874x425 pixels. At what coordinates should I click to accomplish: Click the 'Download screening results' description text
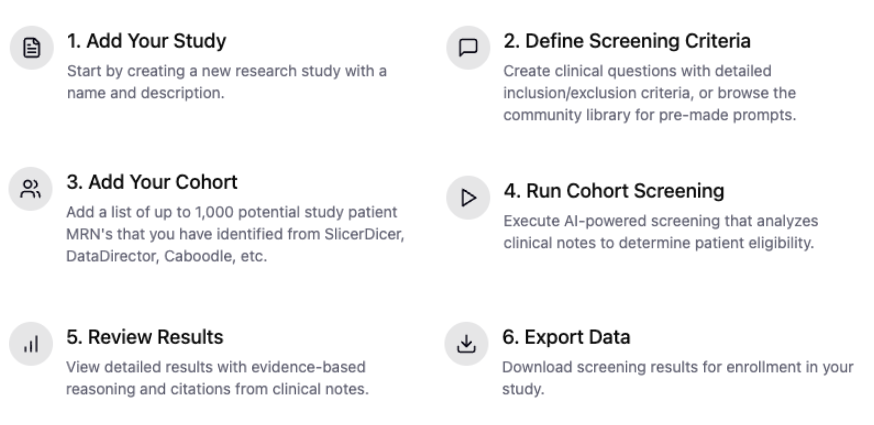click(678, 378)
